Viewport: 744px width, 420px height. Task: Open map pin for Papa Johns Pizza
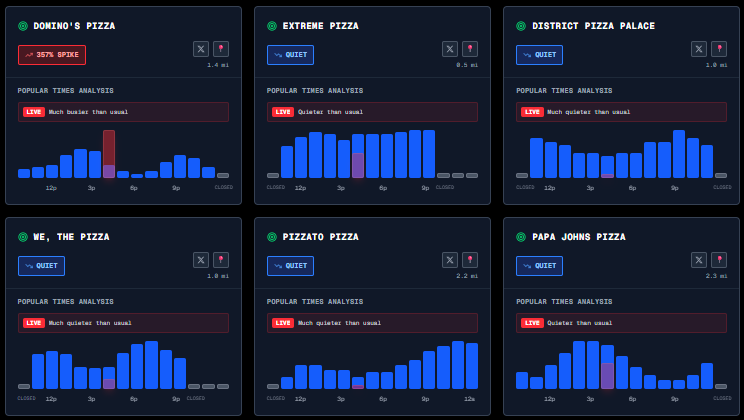718,260
